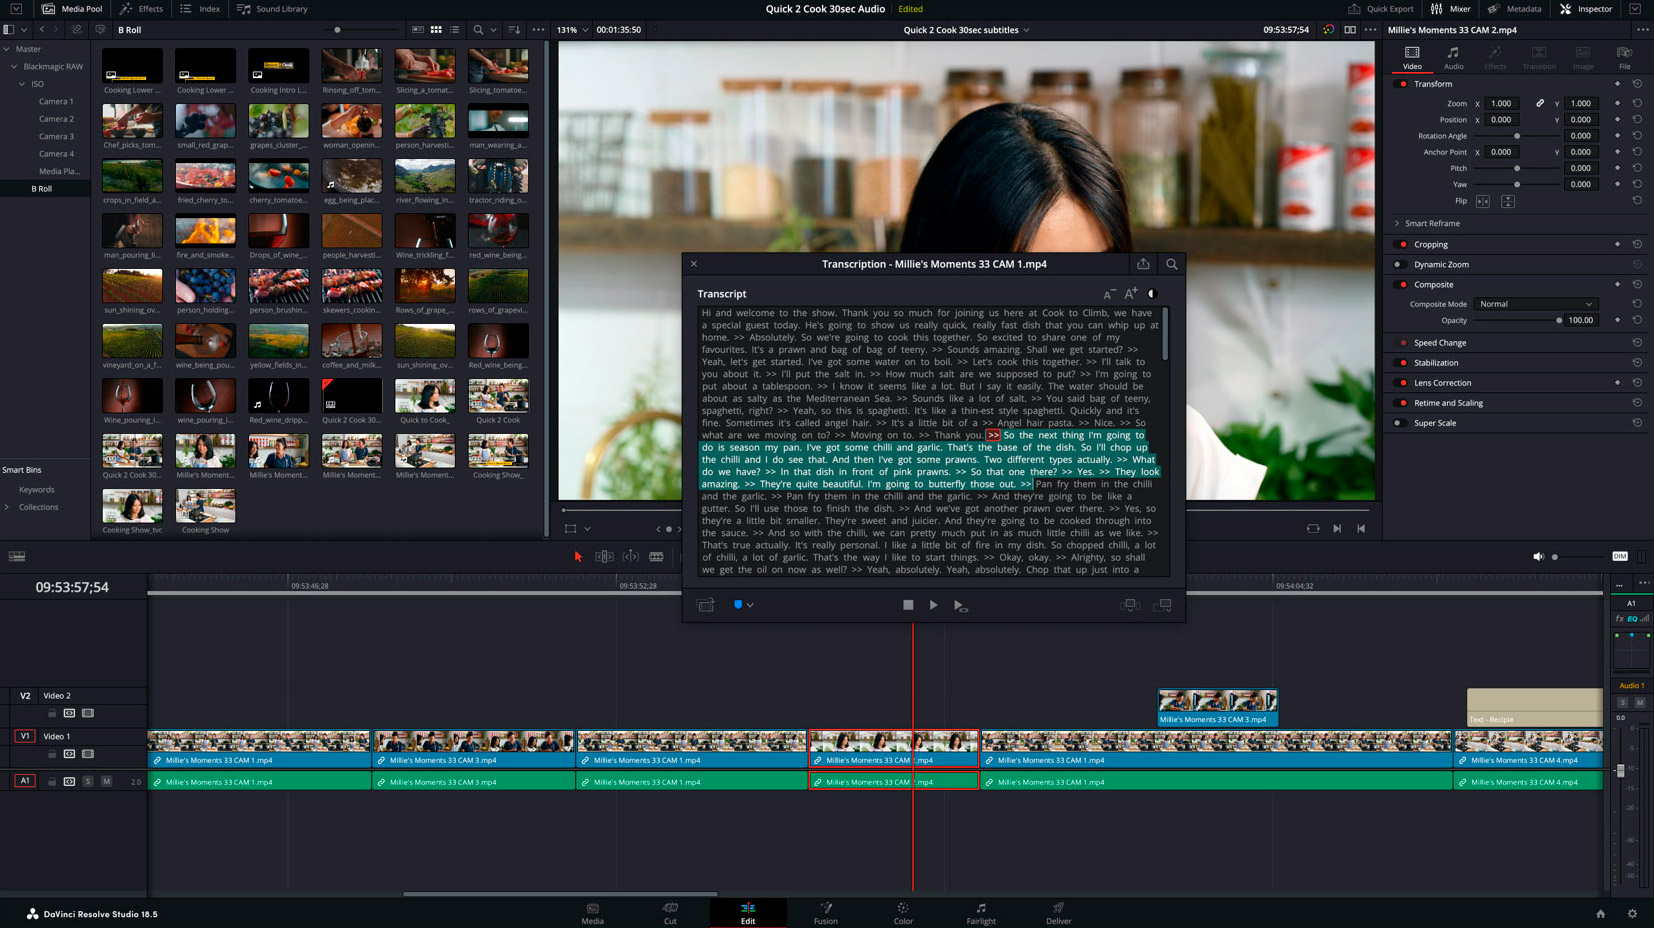This screenshot has height=928, width=1654.
Task: Switch to the Deliver page
Action: click(x=1058, y=913)
